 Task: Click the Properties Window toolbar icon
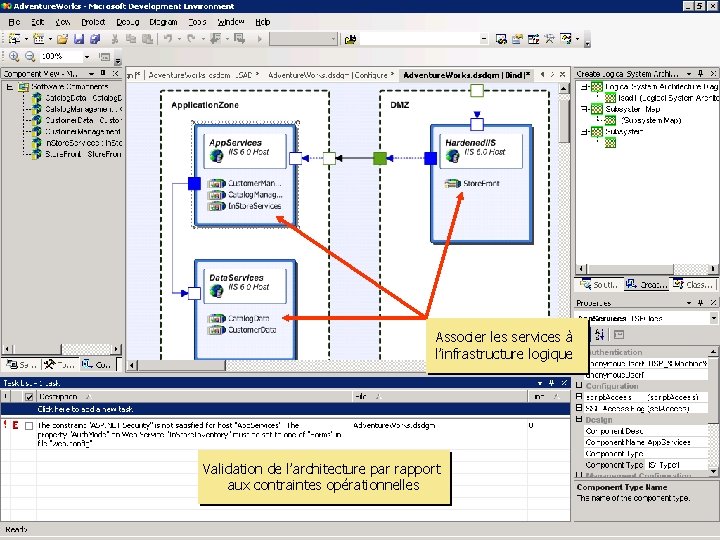tap(518, 39)
